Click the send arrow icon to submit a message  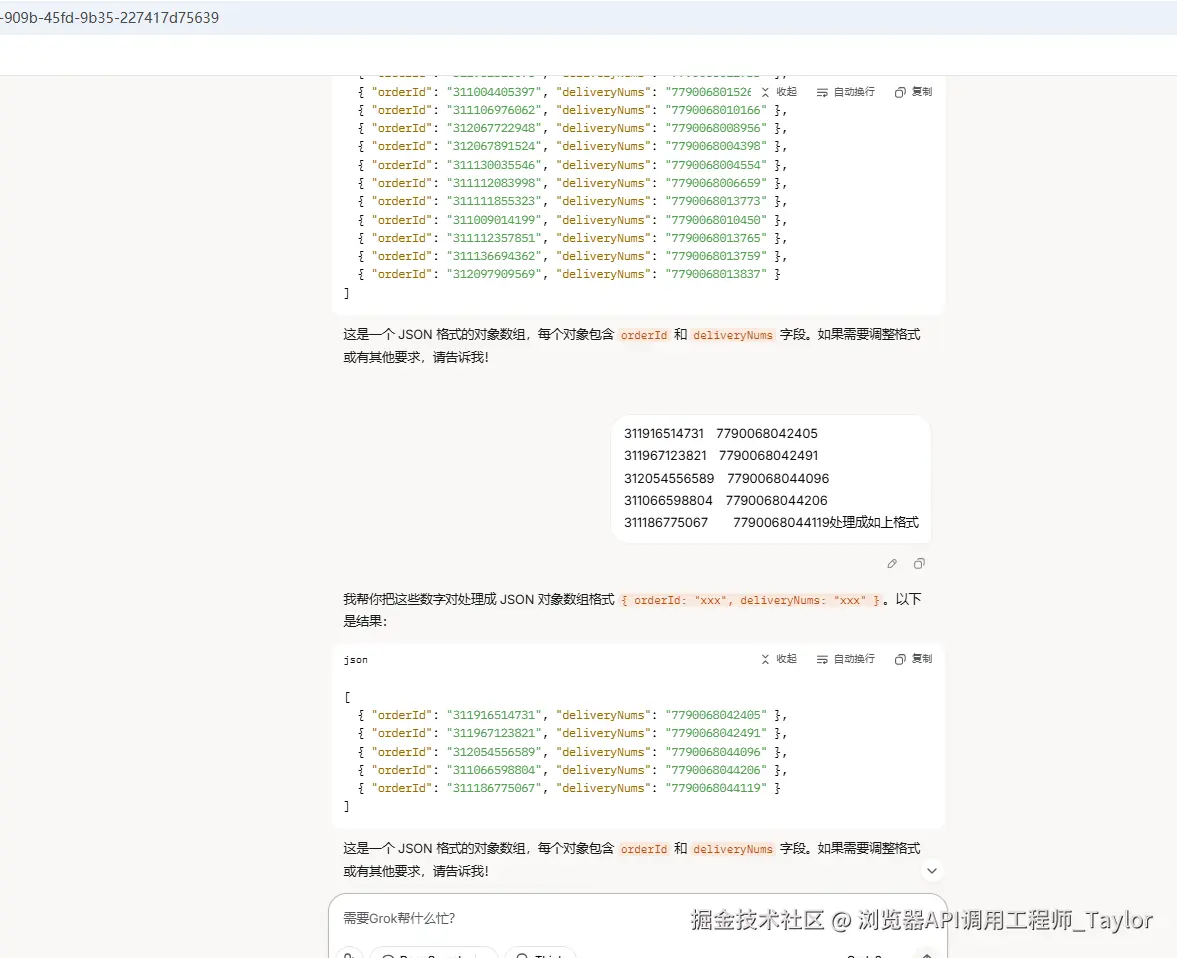926,953
